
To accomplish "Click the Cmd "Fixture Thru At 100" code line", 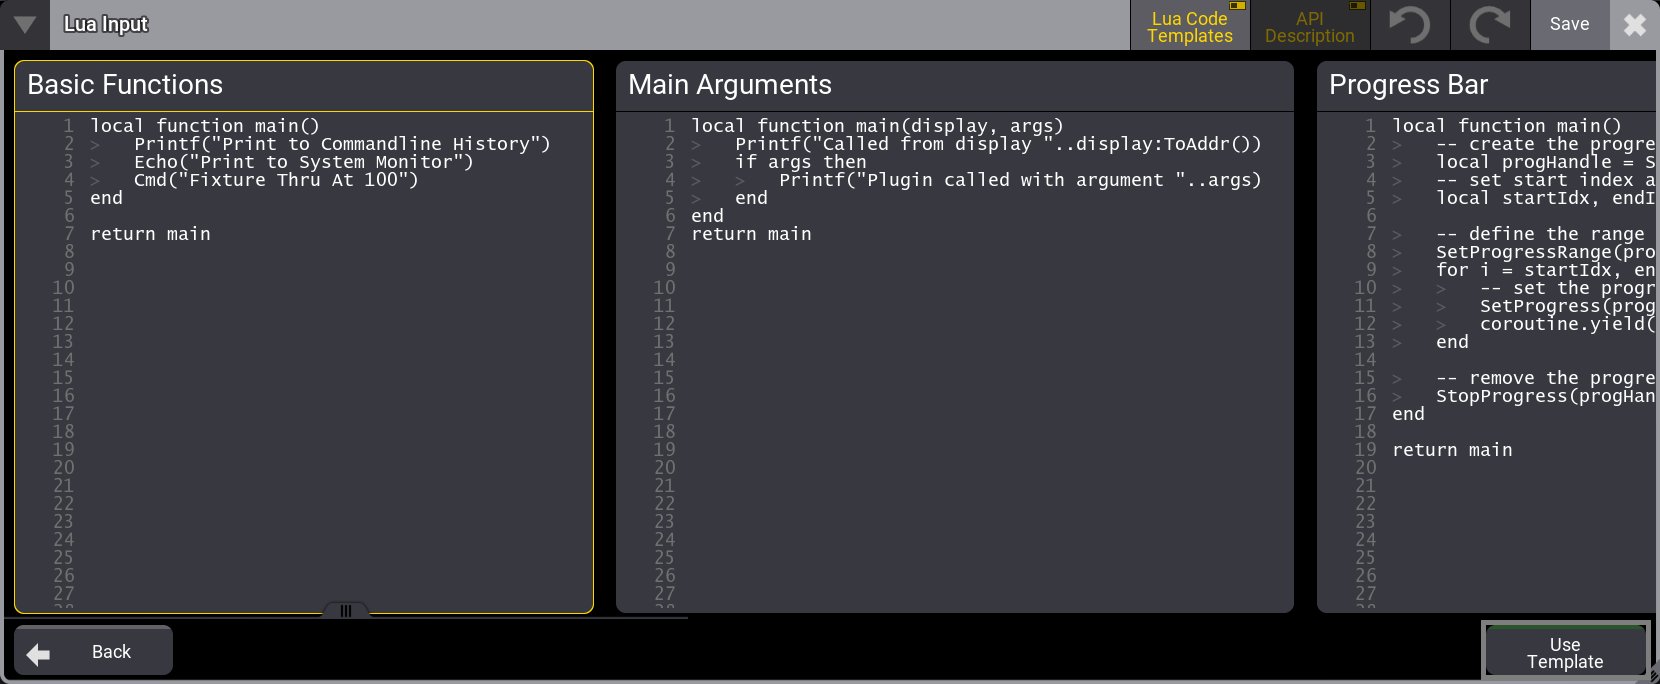I will point(276,180).
